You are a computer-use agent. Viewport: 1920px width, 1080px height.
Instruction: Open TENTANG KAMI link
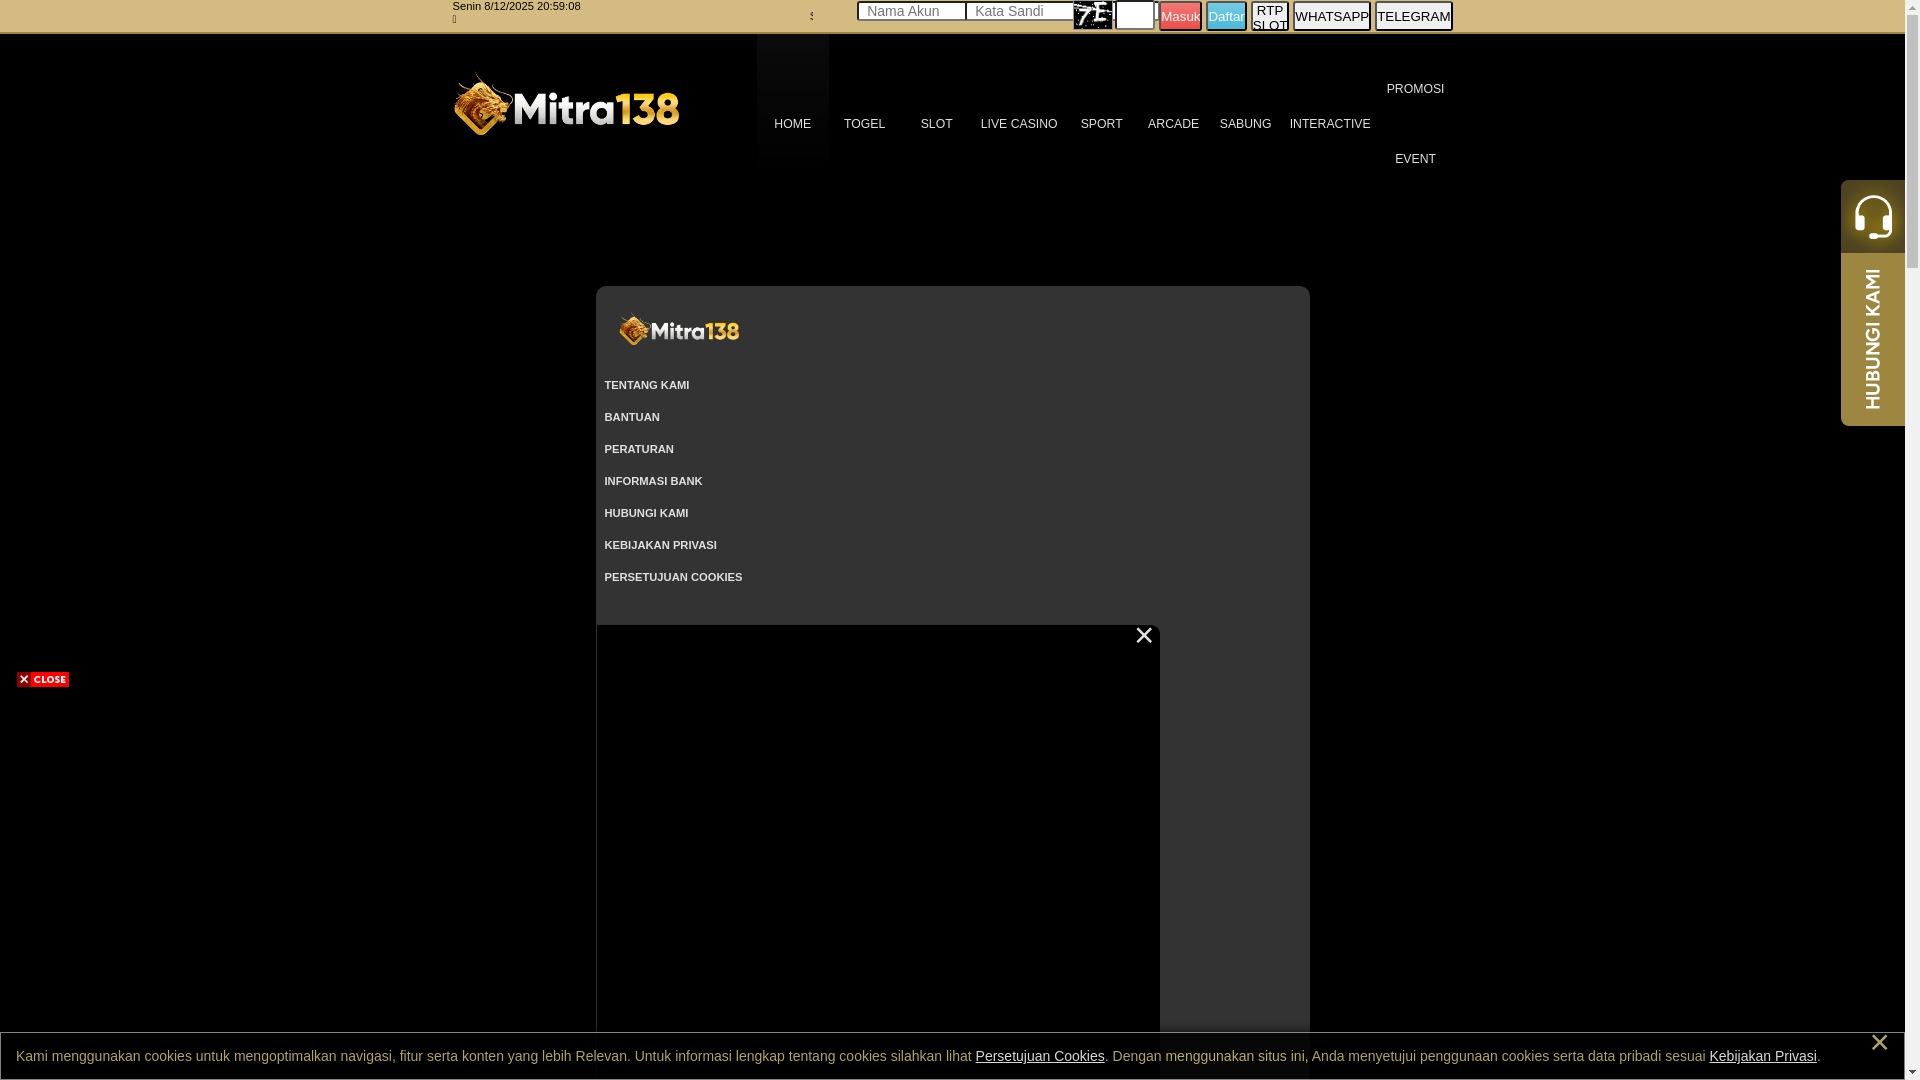646,385
